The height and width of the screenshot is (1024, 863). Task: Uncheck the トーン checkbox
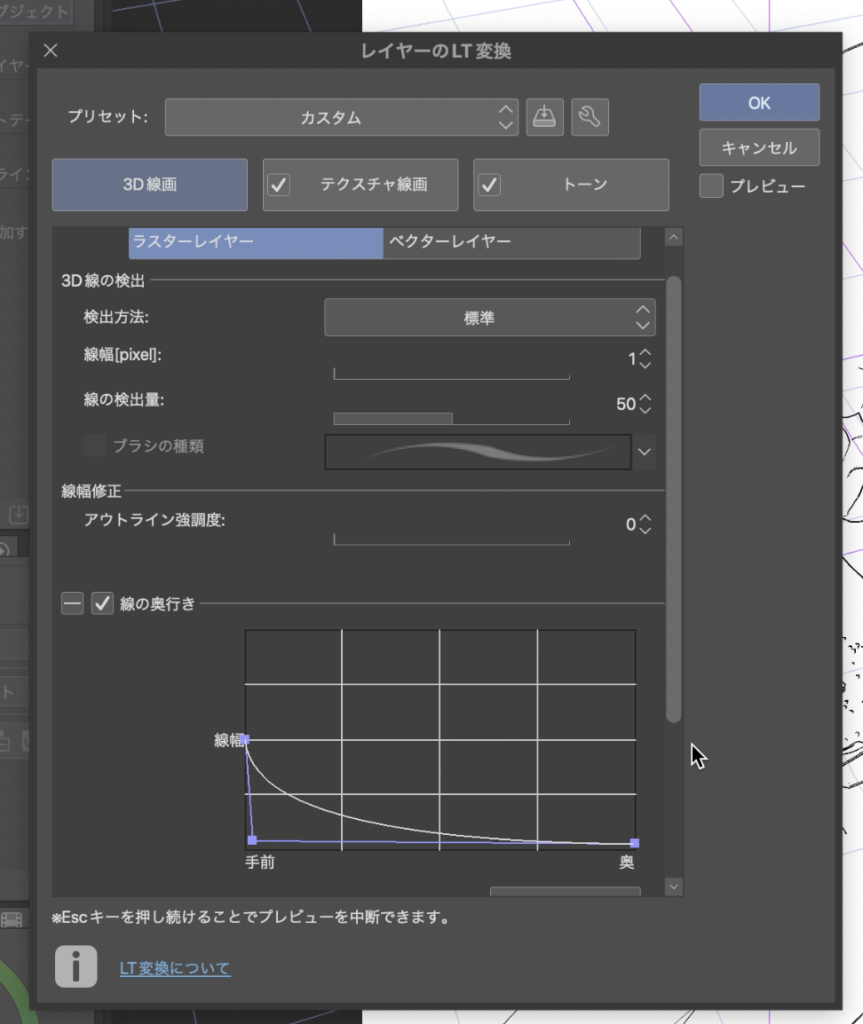pos(489,184)
